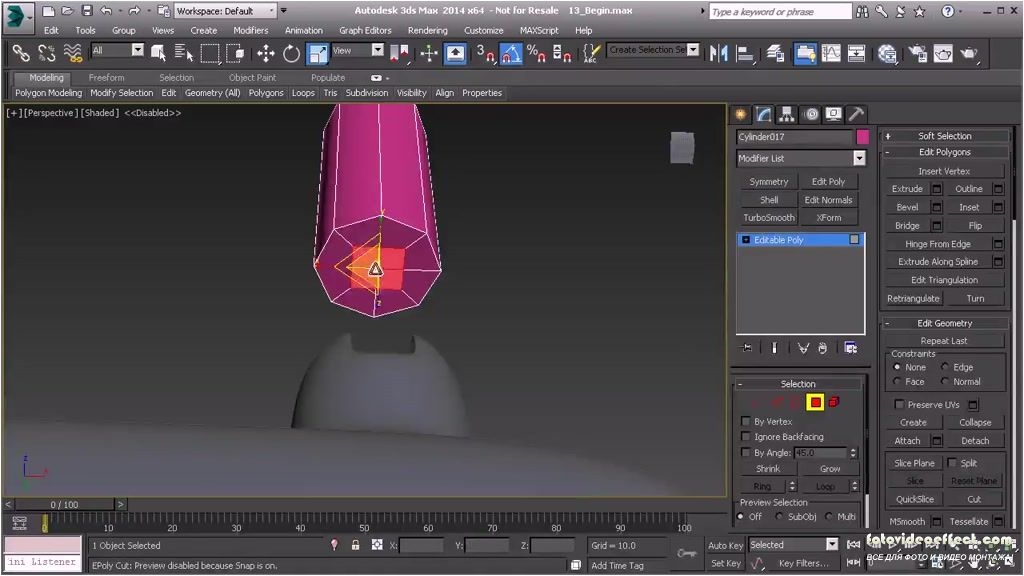Viewport: 1024px width, 576px height.
Task: Activate the Select Object tool
Action: [x=158, y=54]
